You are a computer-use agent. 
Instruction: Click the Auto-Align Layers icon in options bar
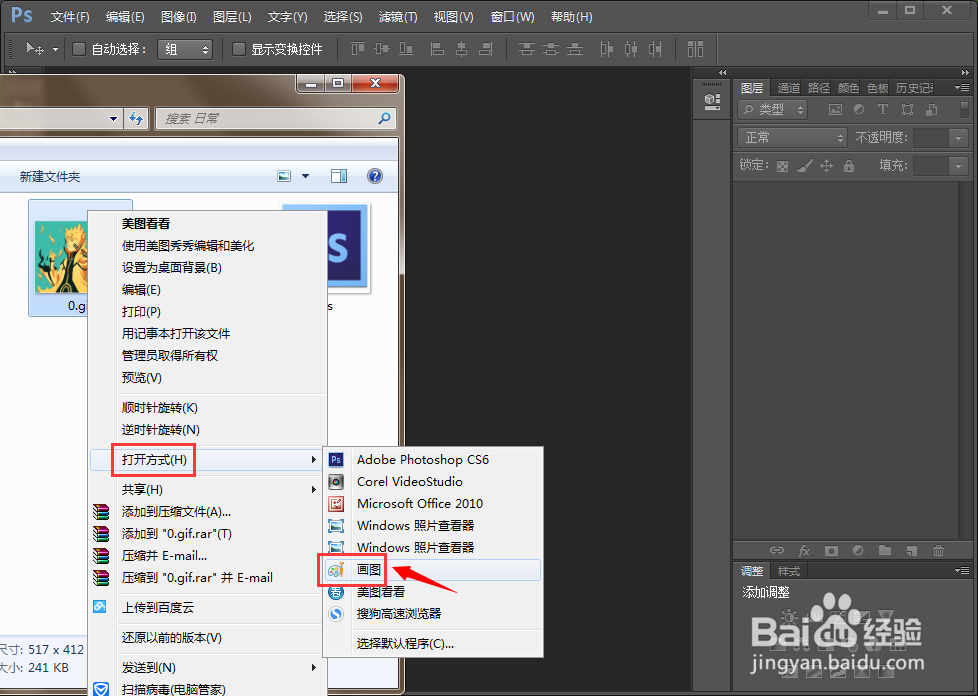point(695,49)
